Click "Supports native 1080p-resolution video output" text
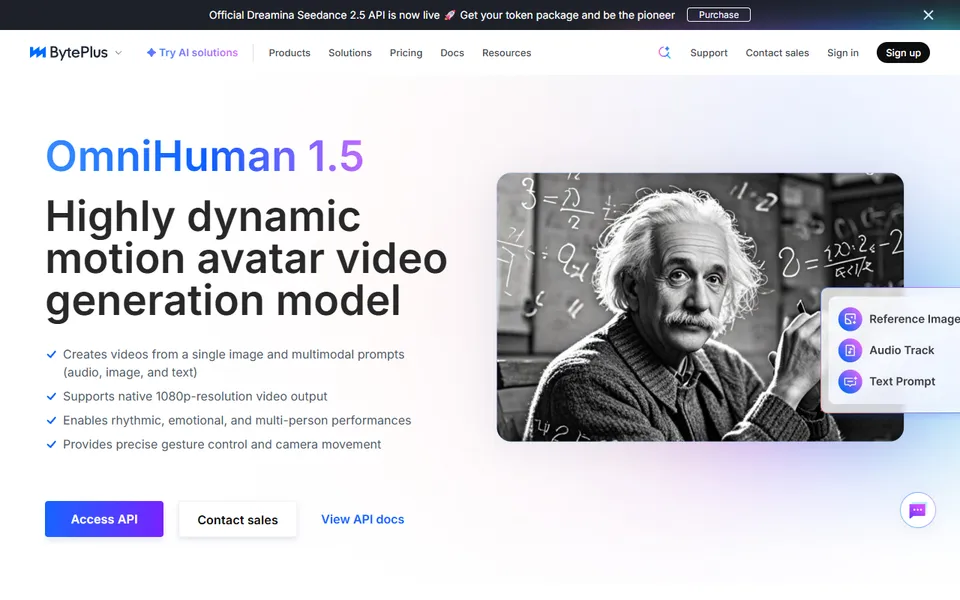This screenshot has height=600, width=960. click(195, 396)
